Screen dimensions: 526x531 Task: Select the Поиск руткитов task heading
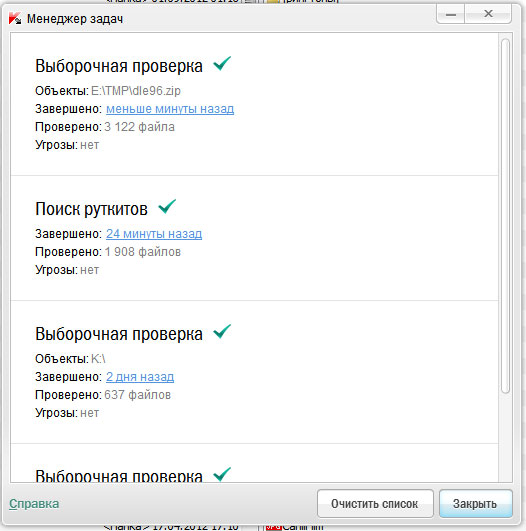click(x=91, y=209)
